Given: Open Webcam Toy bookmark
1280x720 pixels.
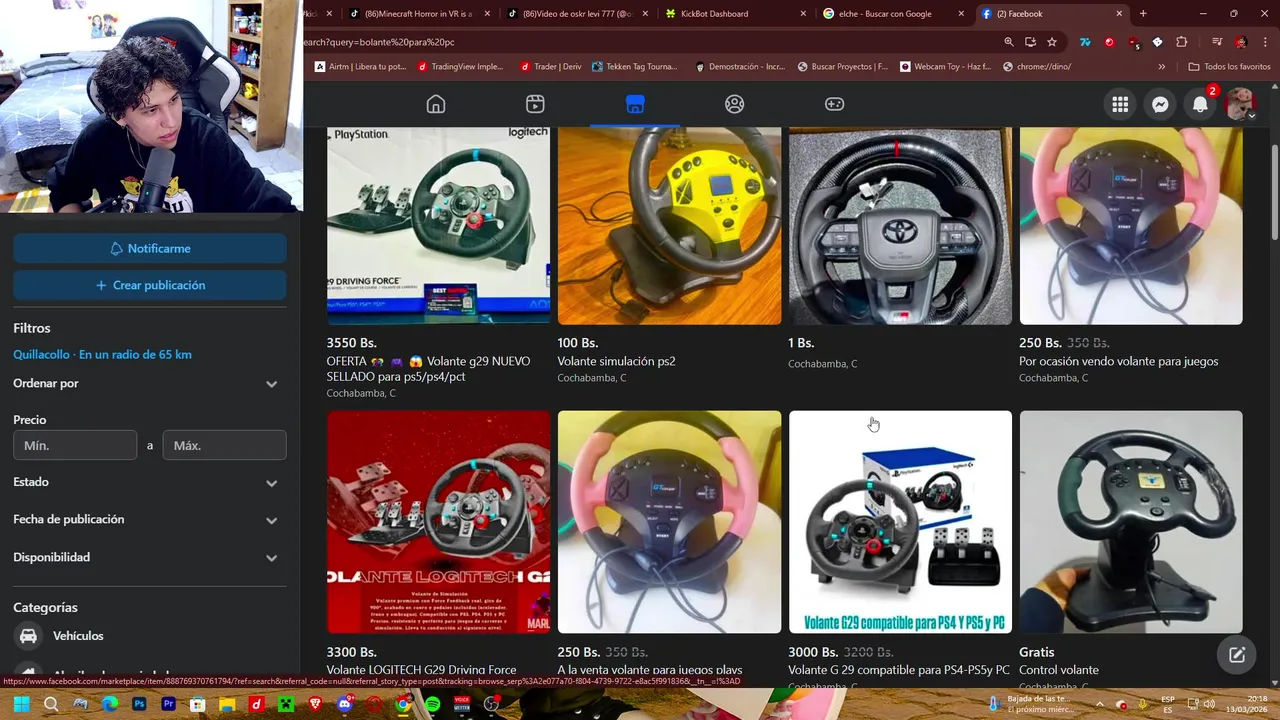Looking at the screenshot, I should pos(945,66).
